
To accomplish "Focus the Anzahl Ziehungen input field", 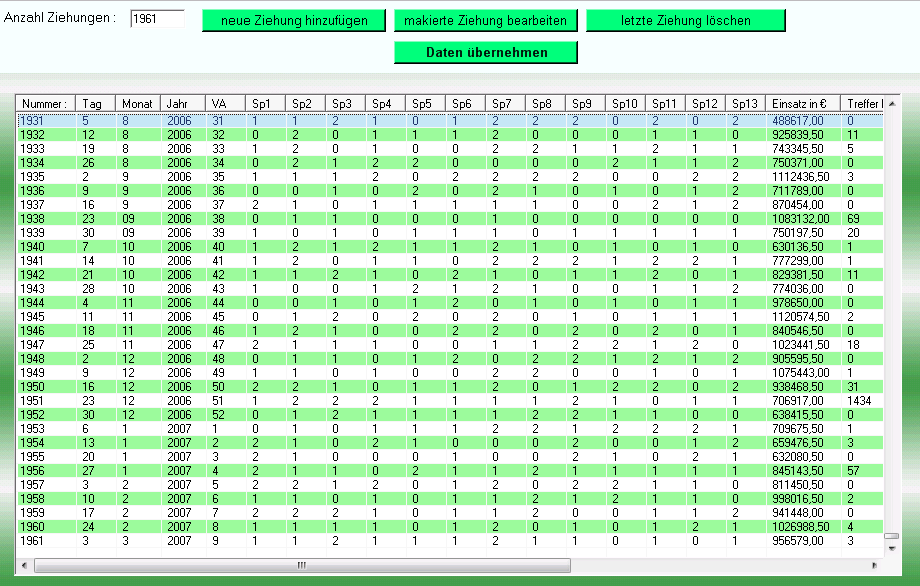I will tap(157, 19).
